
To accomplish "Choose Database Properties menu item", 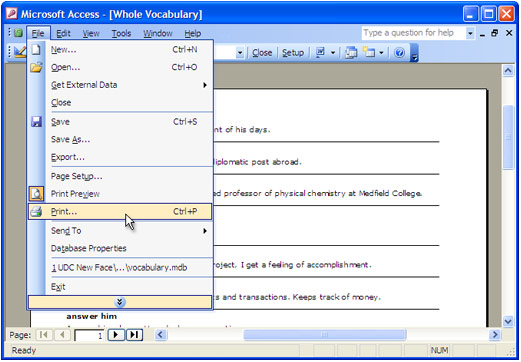I will point(120,248).
